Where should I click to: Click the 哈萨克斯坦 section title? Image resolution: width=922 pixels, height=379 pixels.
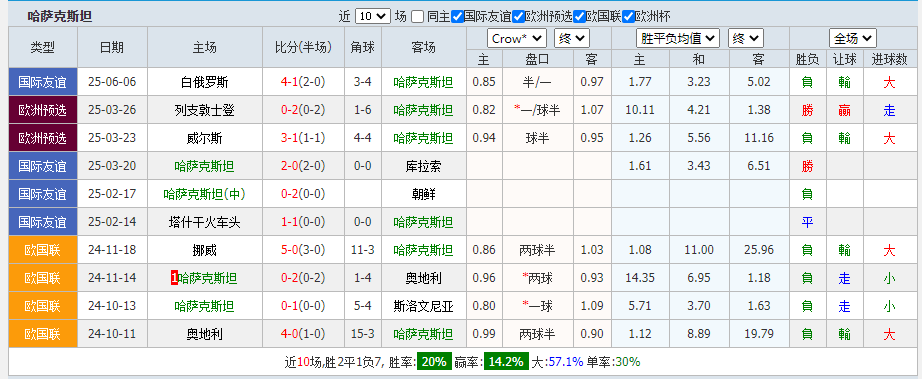(x=59, y=16)
